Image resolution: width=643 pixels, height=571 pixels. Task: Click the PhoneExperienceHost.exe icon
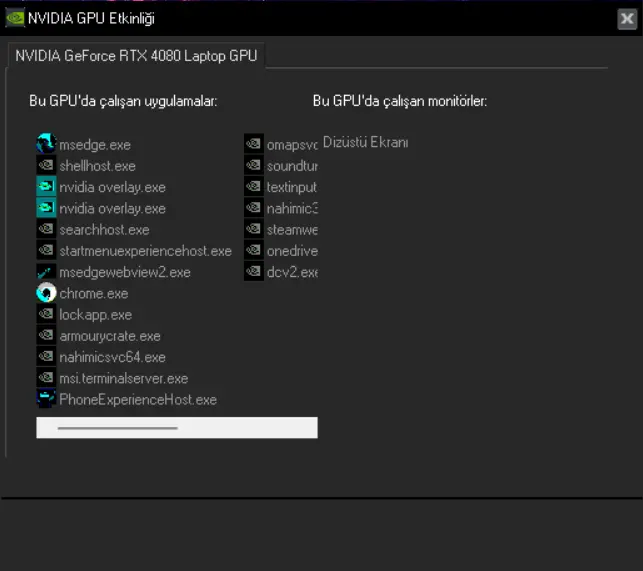[46, 399]
